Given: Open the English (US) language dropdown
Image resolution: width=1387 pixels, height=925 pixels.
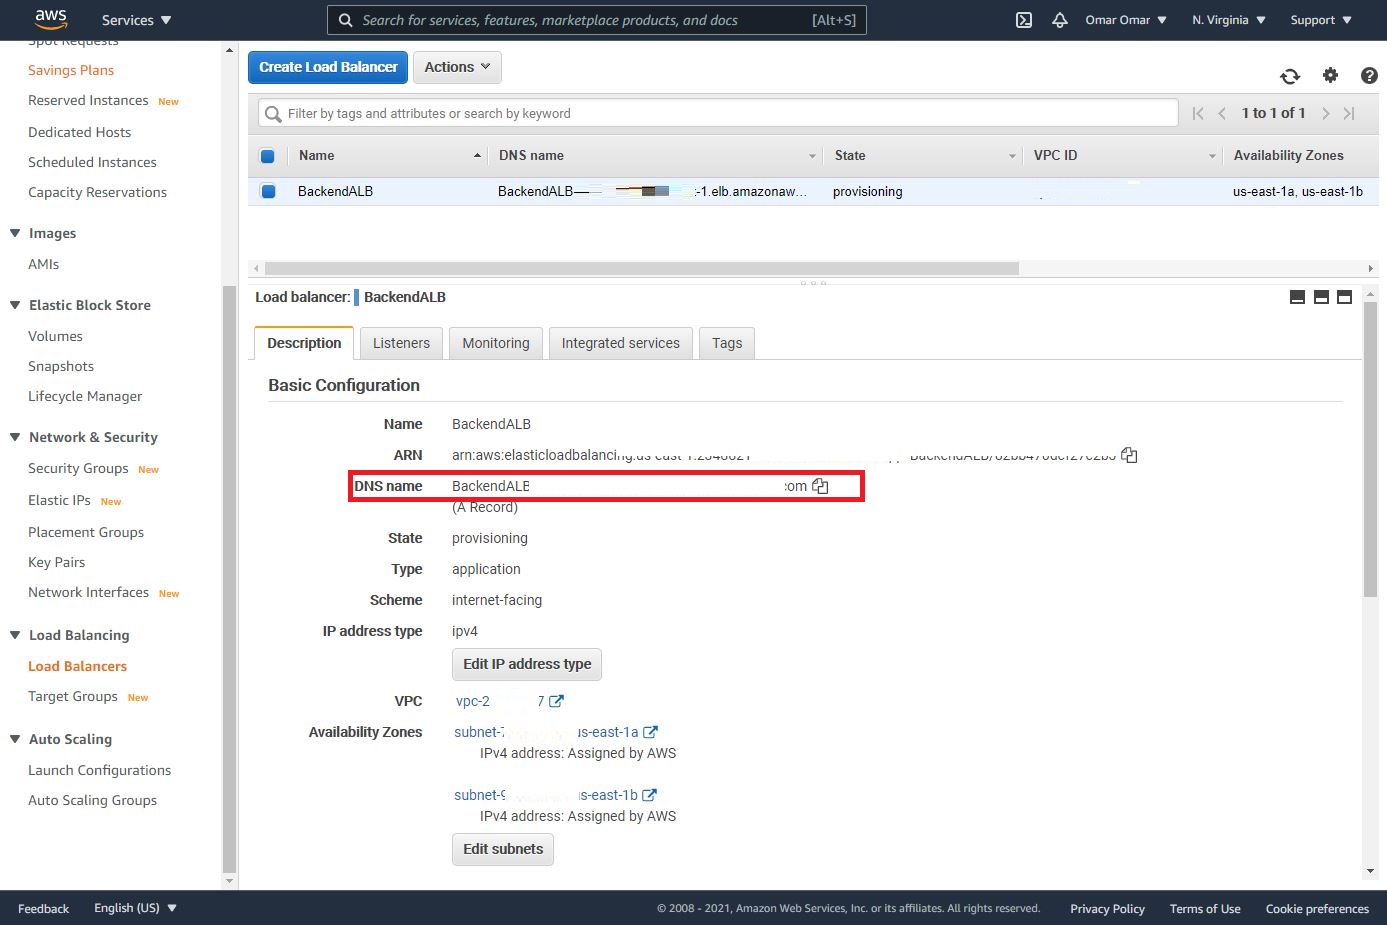Looking at the screenshot, I should coord(135,908).
